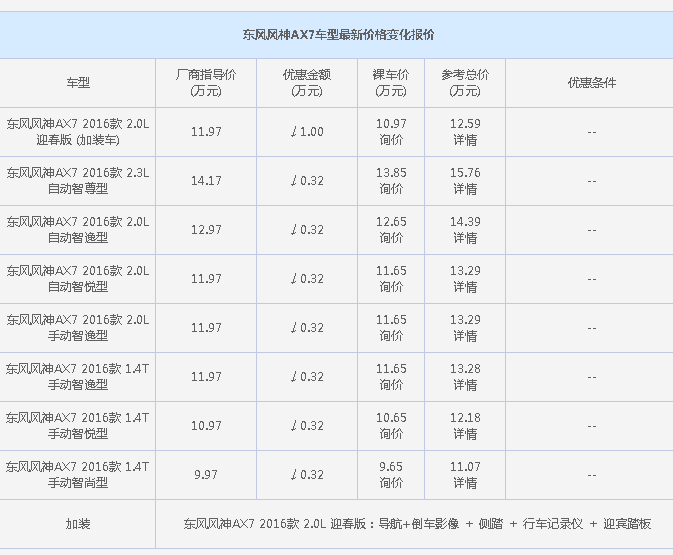Select bare car price 10.65

391,417
